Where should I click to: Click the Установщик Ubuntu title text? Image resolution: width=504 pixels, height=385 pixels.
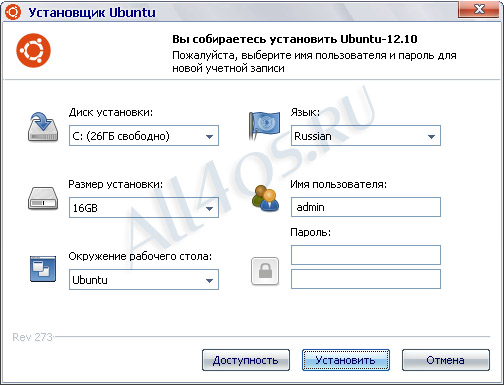click(x=92, y=13)
